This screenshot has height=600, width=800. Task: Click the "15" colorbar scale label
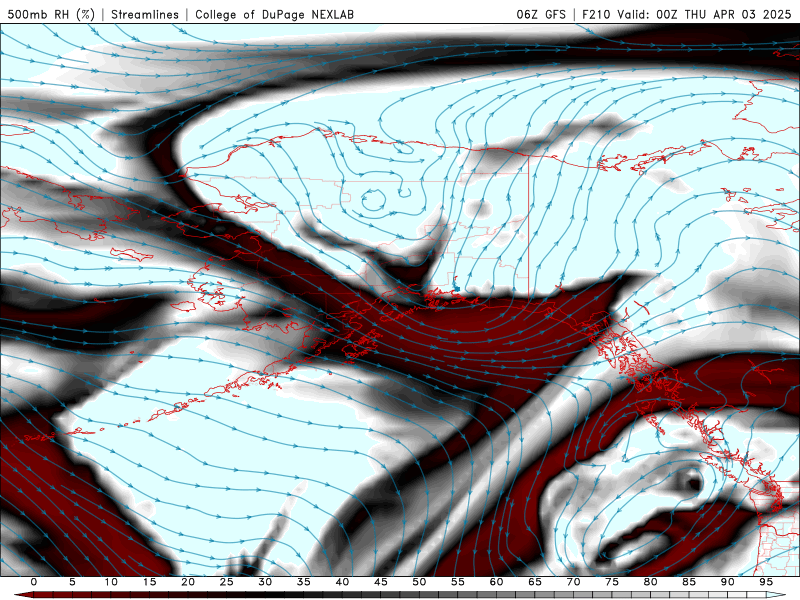coord(149,582)
